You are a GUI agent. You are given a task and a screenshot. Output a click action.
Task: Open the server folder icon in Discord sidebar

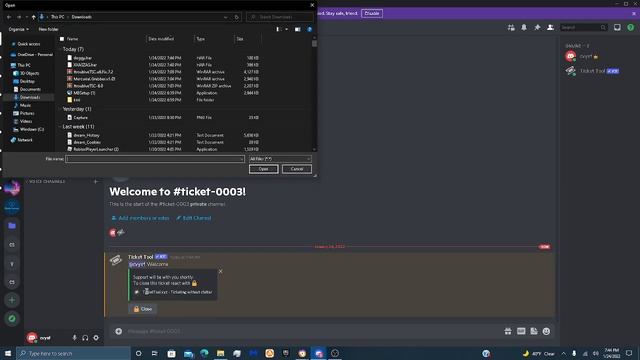[12, 225]
